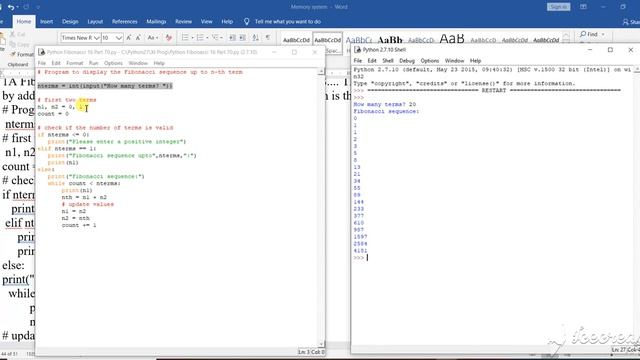Click the Increase Indent icon
This screenshot has height=360, width=640.
(x=242, y=38)
